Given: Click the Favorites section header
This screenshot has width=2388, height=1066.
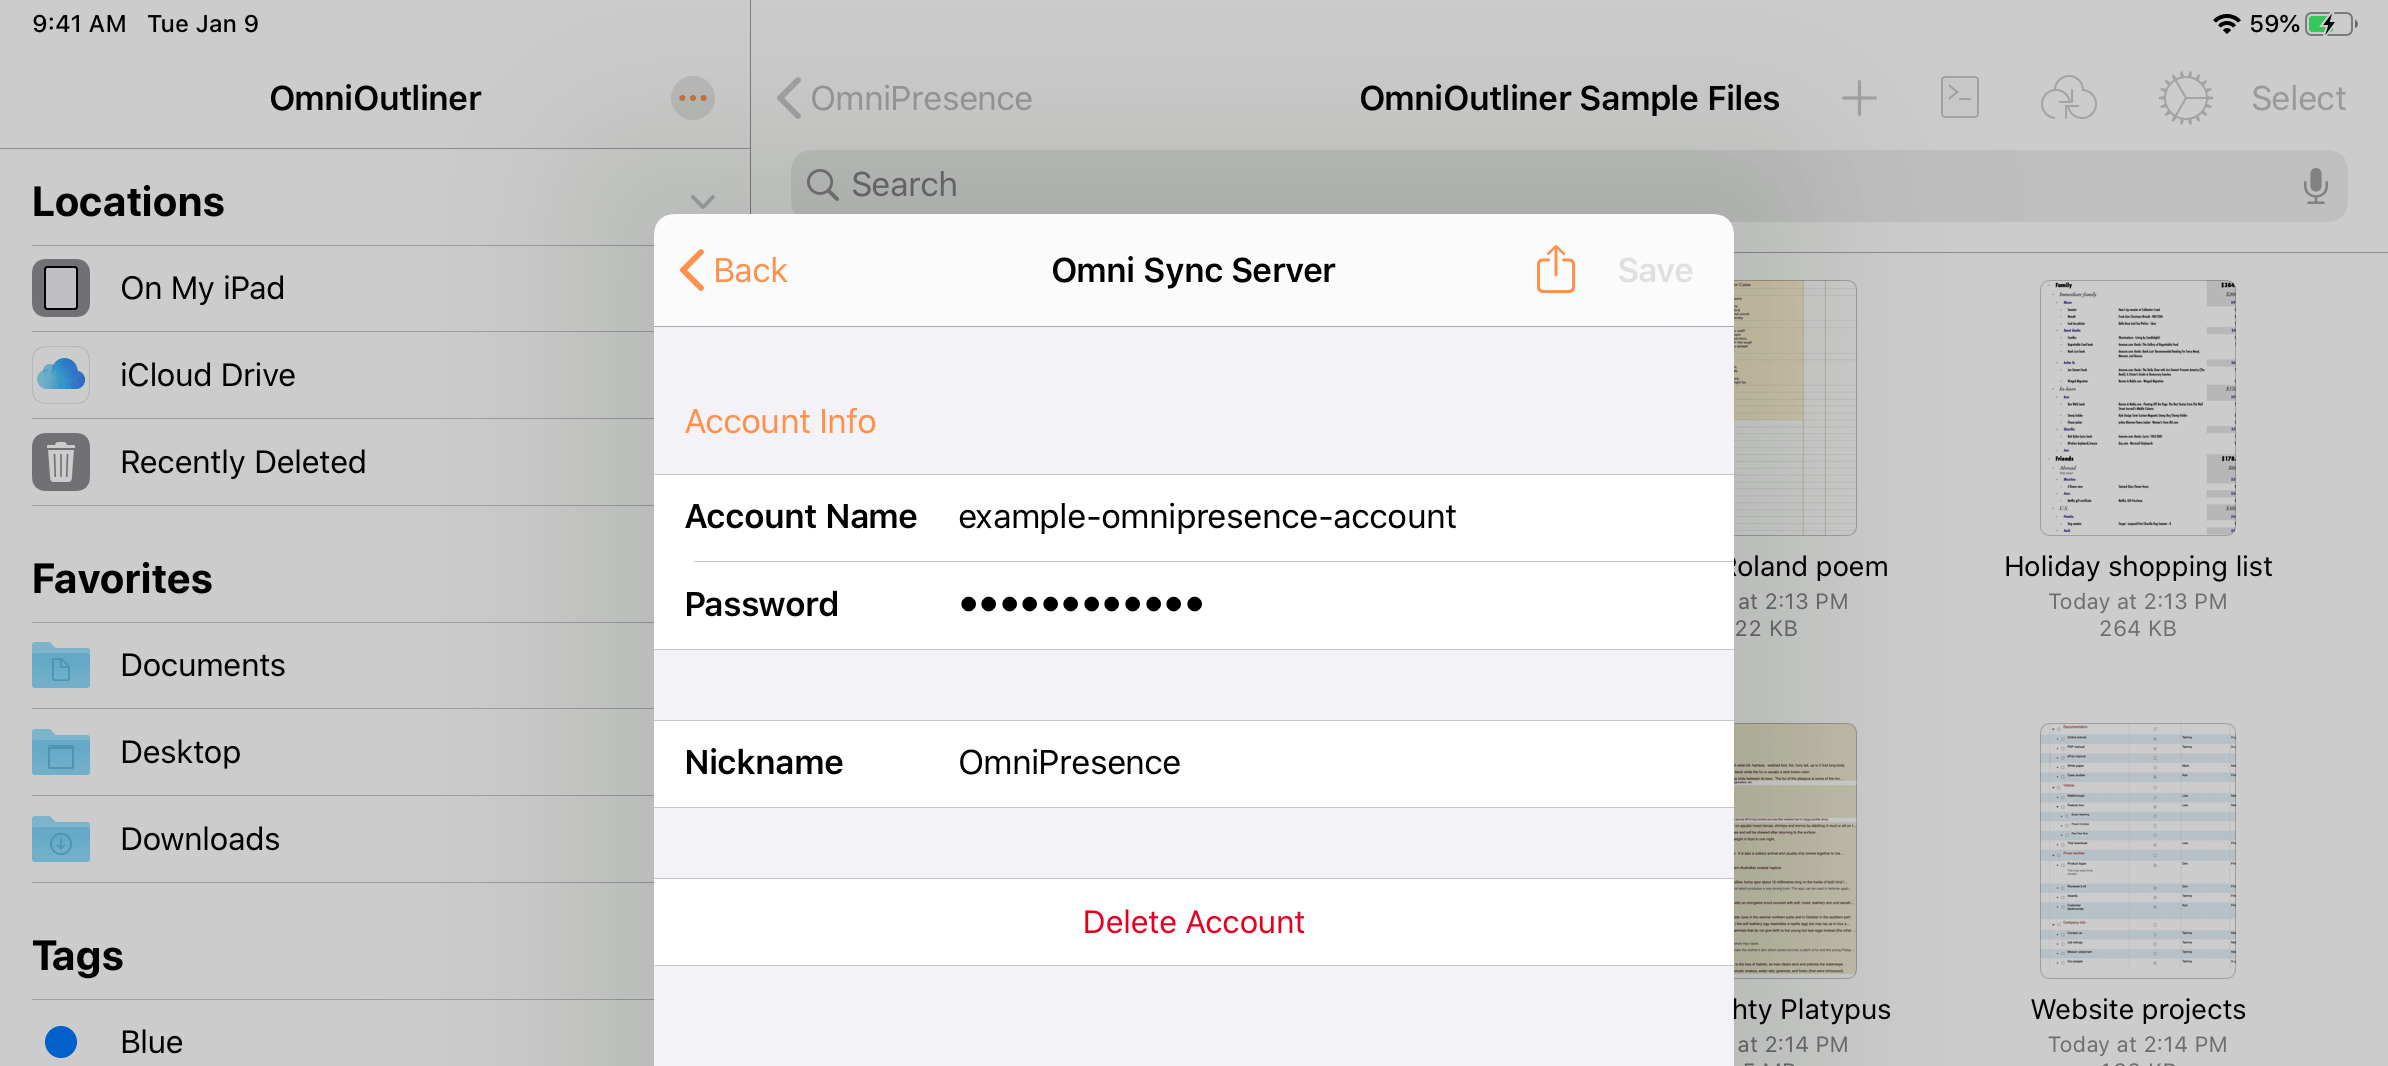Looking at the screenshot, I should click(122, 579).
